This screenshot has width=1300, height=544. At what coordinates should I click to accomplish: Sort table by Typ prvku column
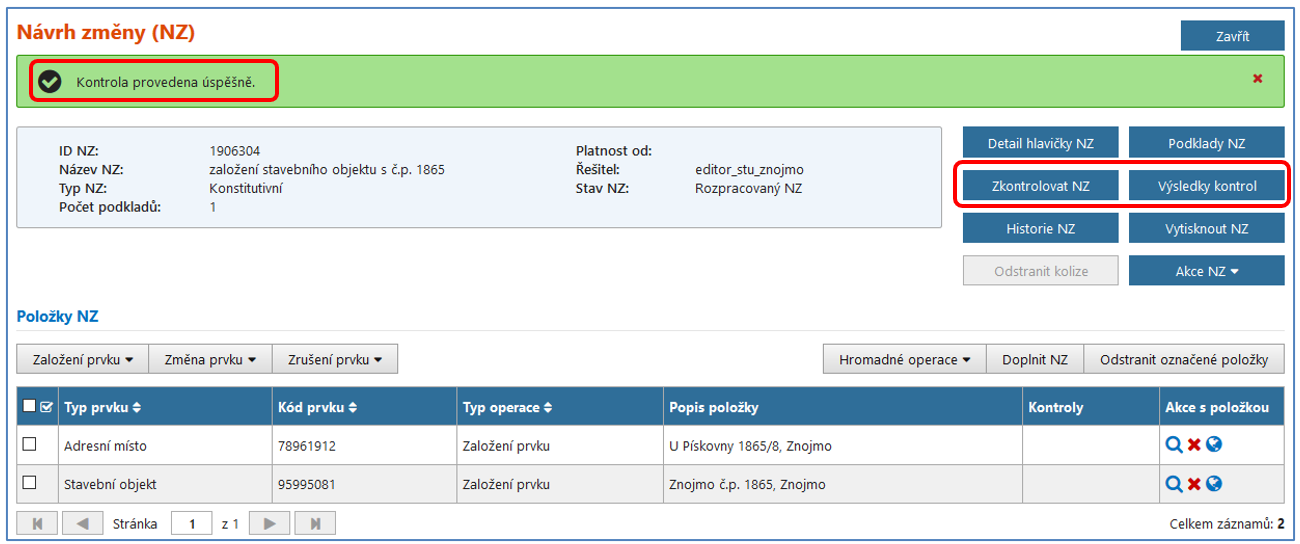pos(103,408)
